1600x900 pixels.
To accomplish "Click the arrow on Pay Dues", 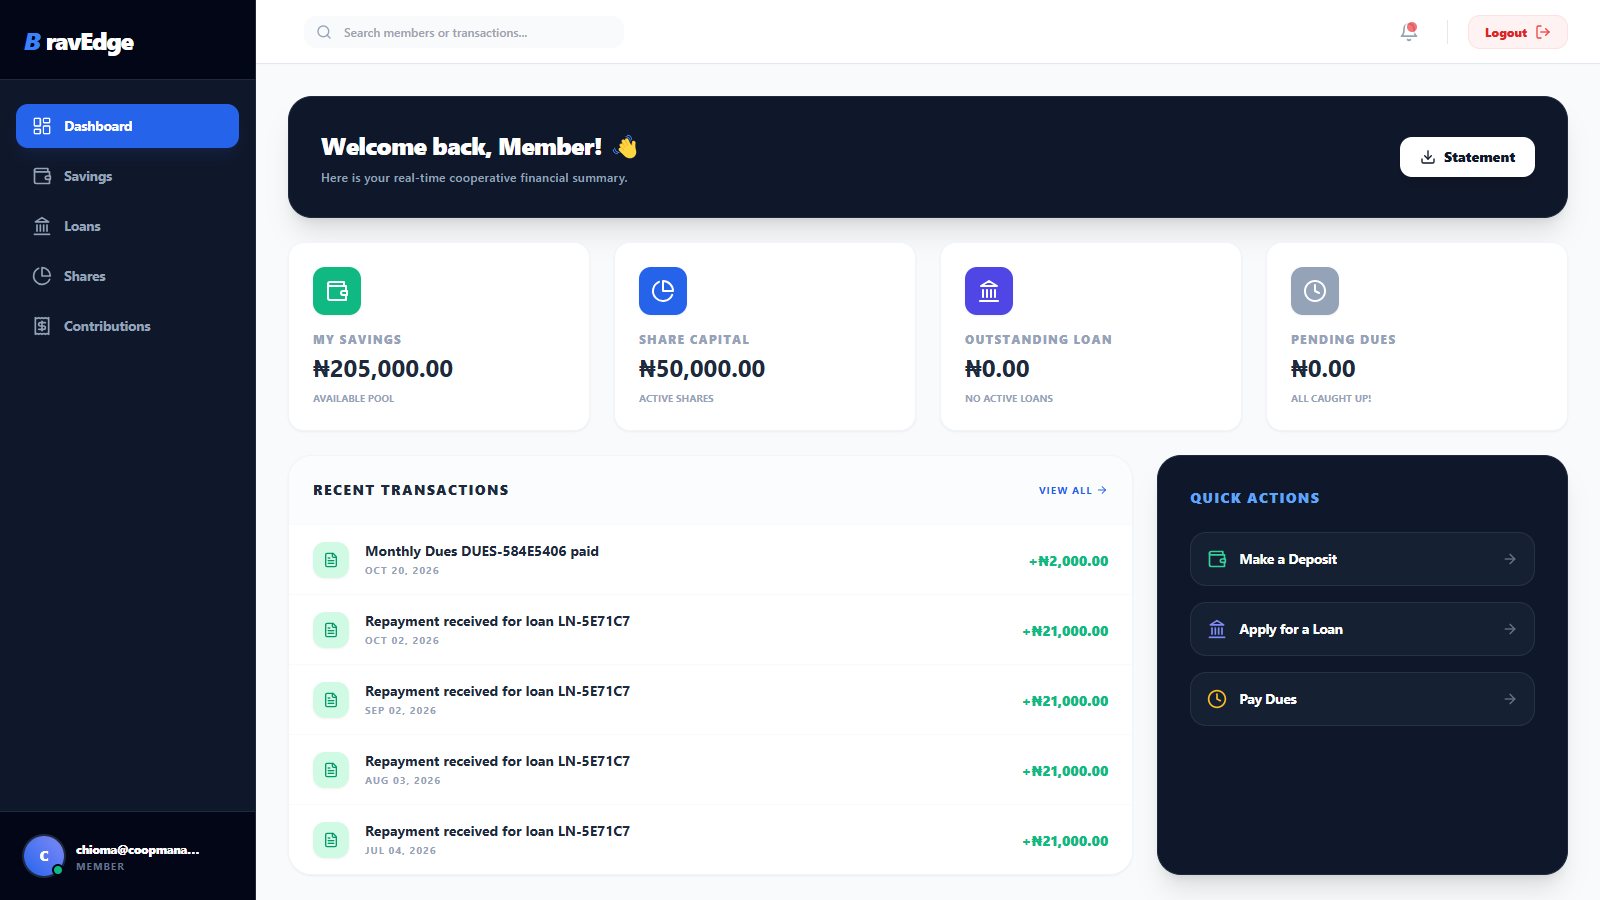I will tap(1510, 699).
